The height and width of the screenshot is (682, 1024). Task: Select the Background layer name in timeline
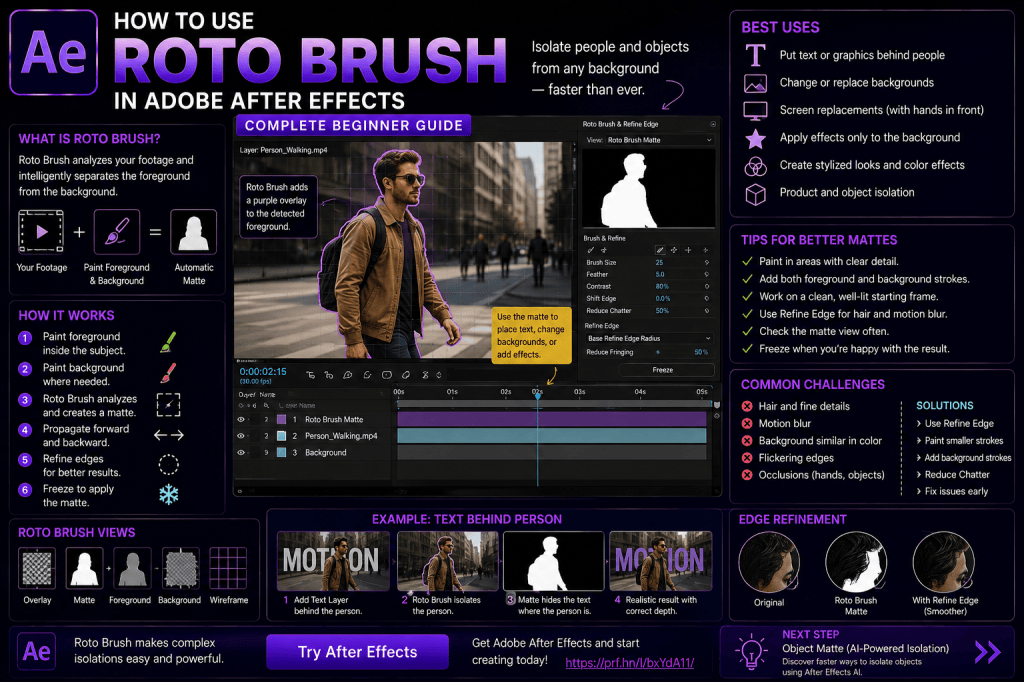pyautogui.click(x=325, y=452)
